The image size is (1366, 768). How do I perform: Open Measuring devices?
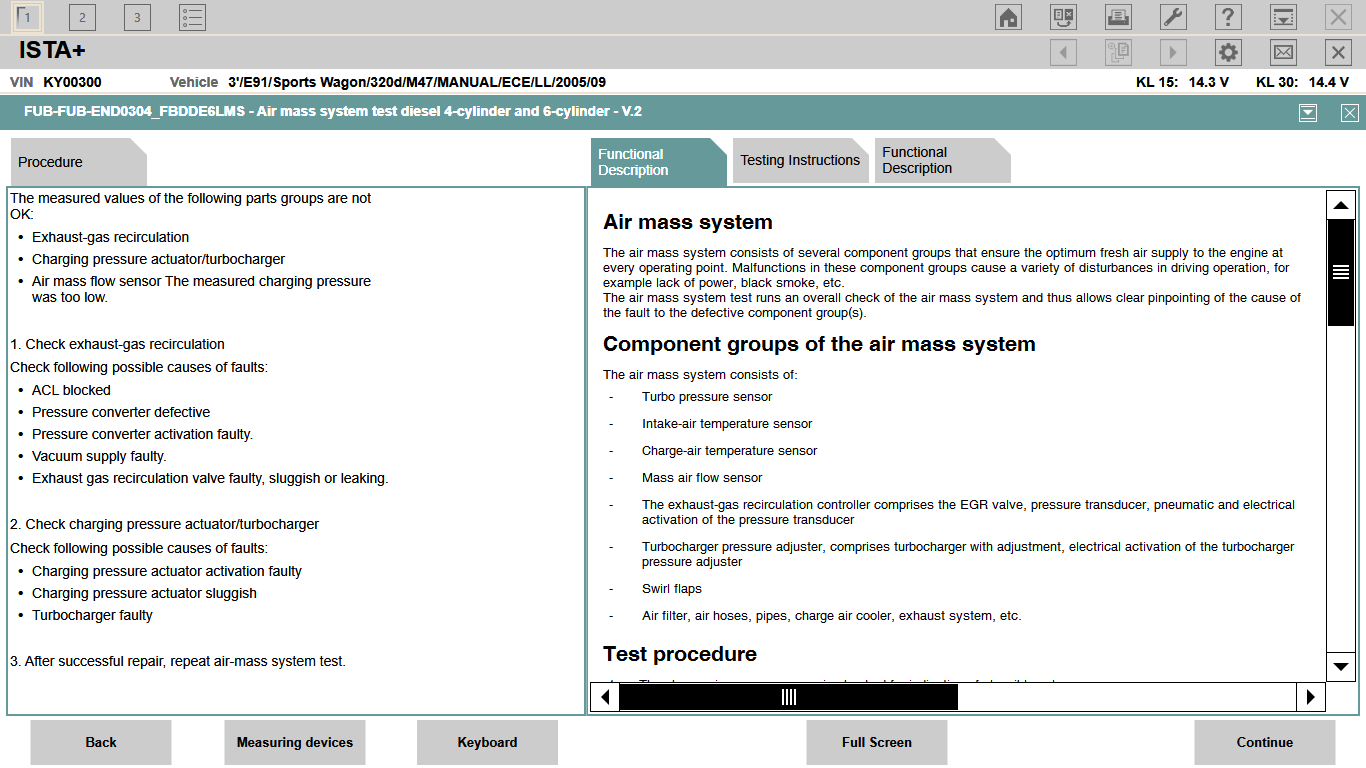click(x=295, y=742)
